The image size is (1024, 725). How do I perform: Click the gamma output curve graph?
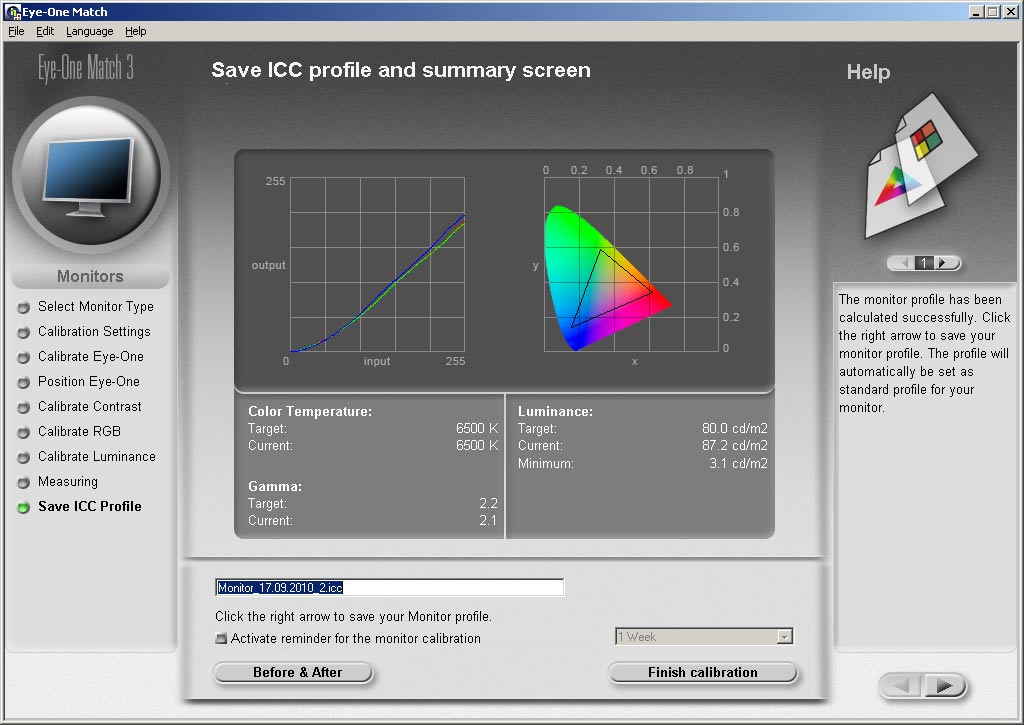(377, 265)
